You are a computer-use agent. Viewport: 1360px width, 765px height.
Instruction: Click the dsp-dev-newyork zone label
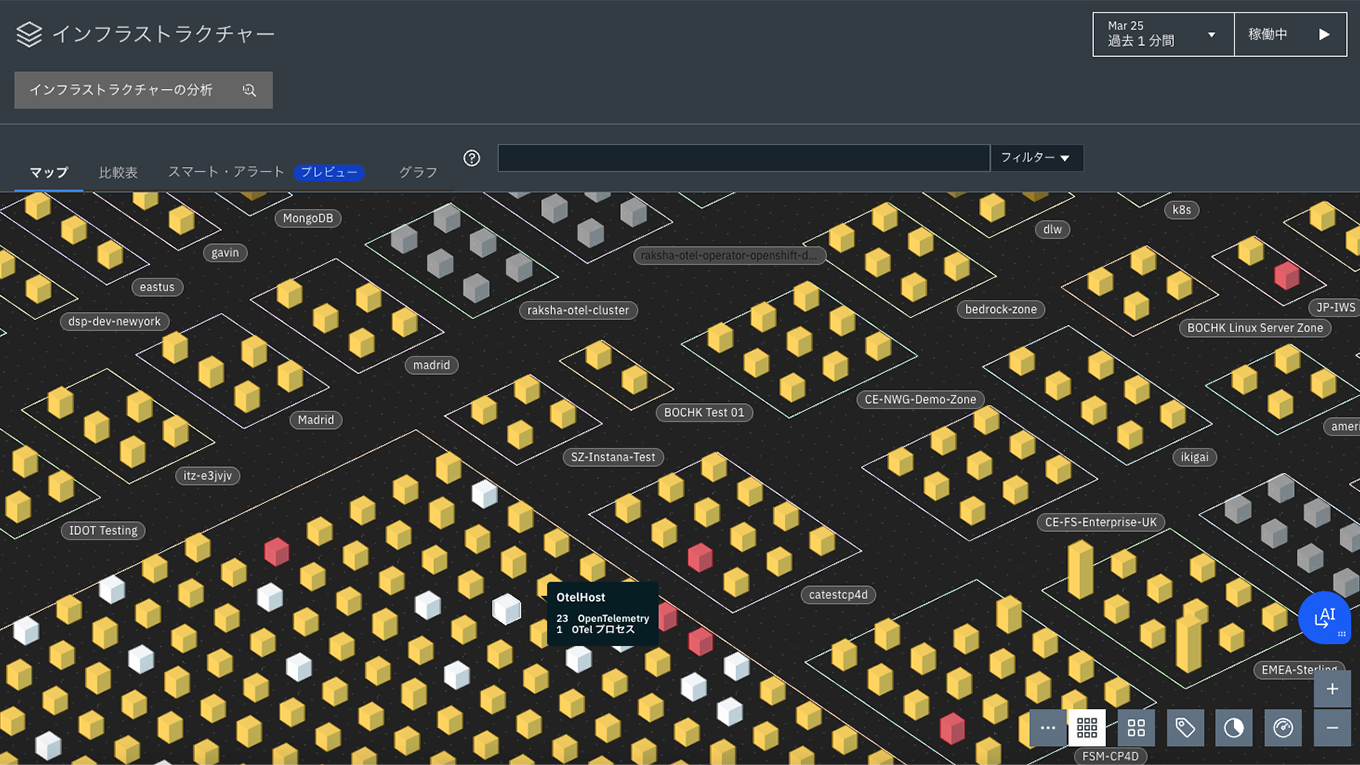pyautogui.click(x=114, y=322)
